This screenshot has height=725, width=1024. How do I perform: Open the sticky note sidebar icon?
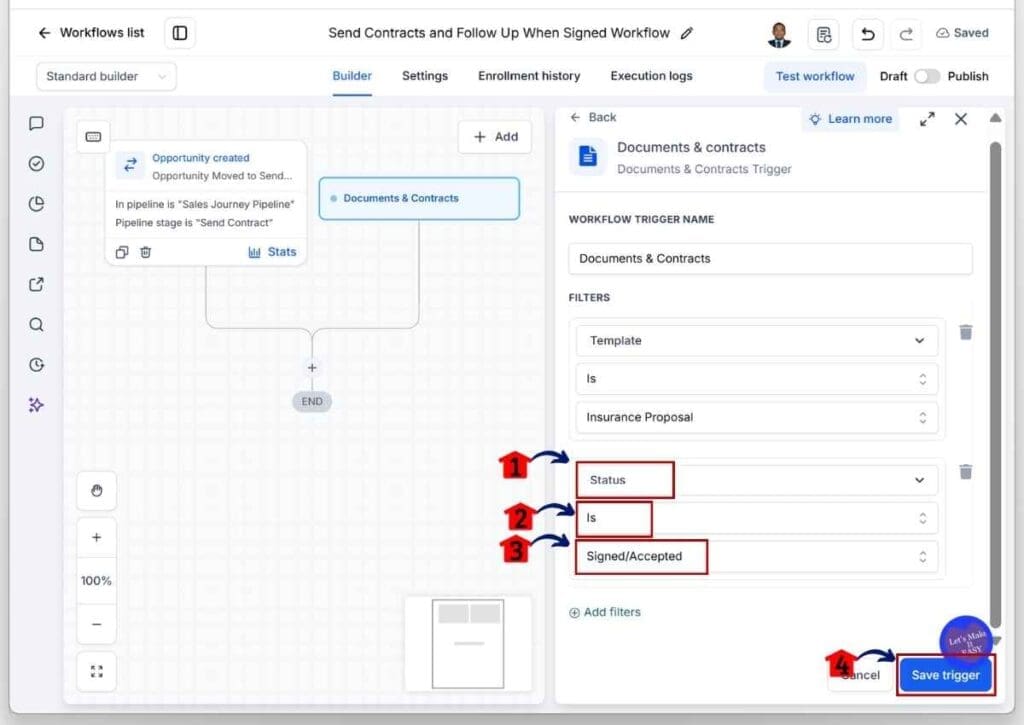tap(37, 244)
